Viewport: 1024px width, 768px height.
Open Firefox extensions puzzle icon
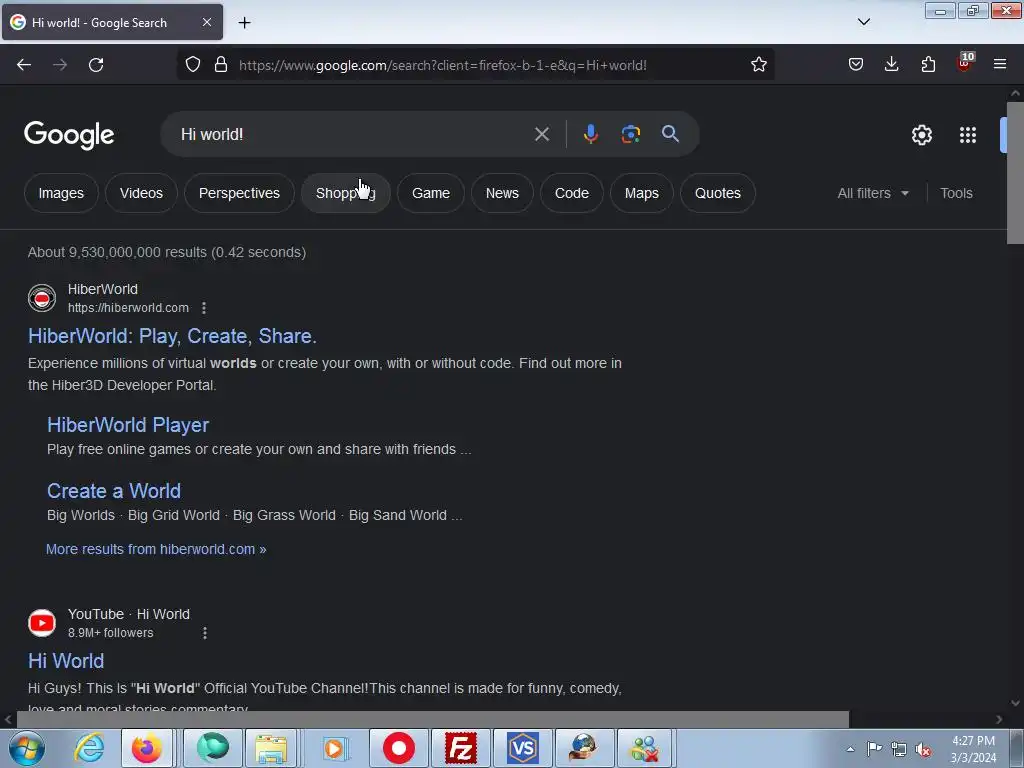pos(928,65)
